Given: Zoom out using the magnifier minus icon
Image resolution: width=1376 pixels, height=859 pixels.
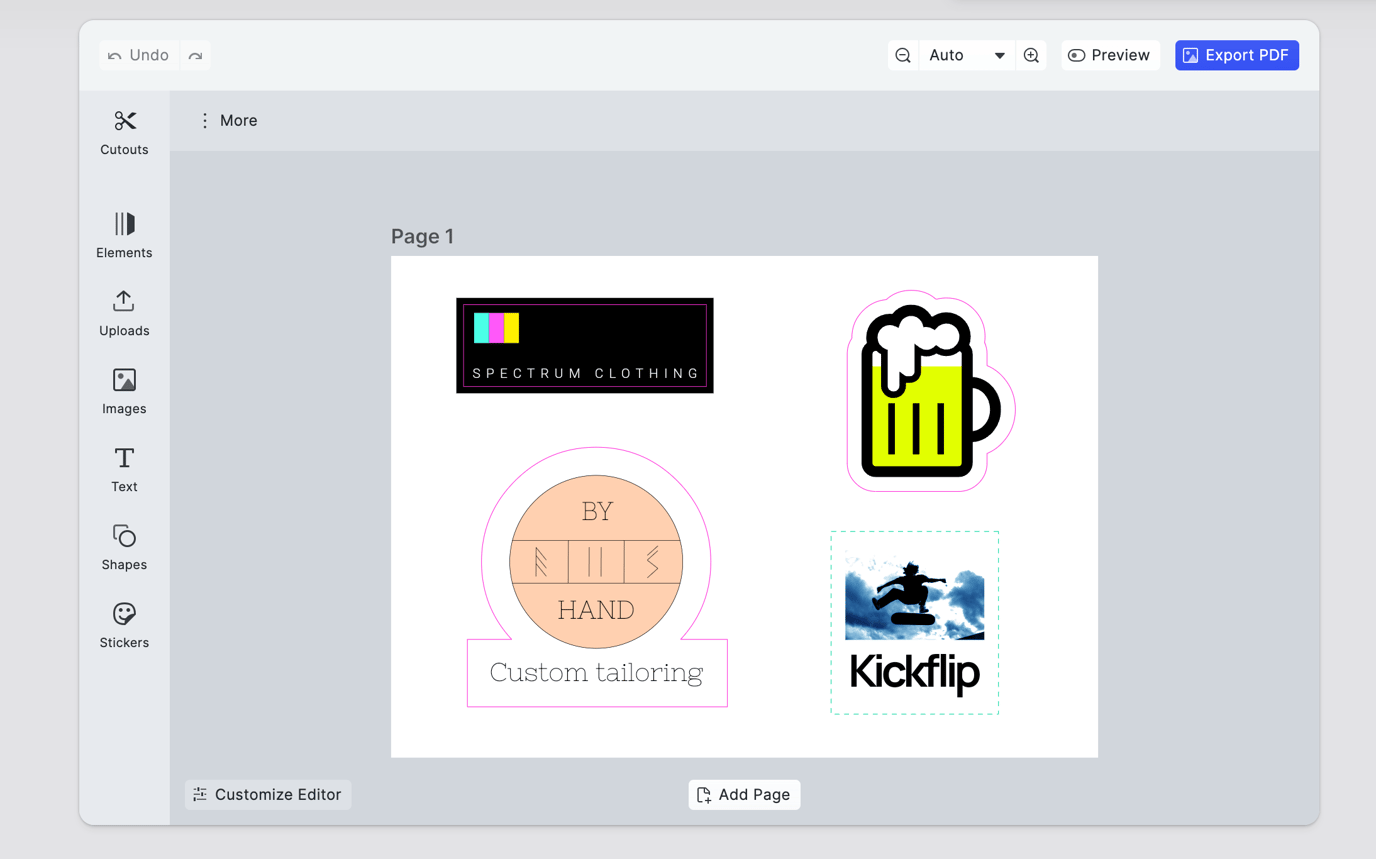Looking at the screenshot, I should (903, 55).
